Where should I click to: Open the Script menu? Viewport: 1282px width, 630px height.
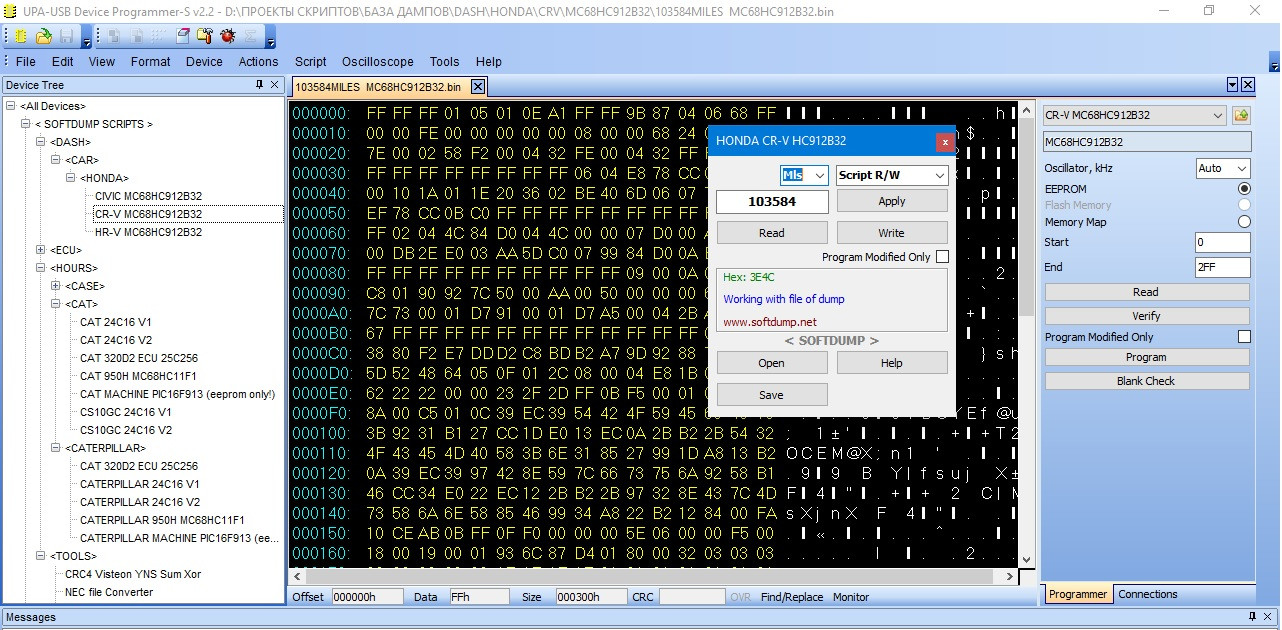pyautogui.click(x=310, y=61)
